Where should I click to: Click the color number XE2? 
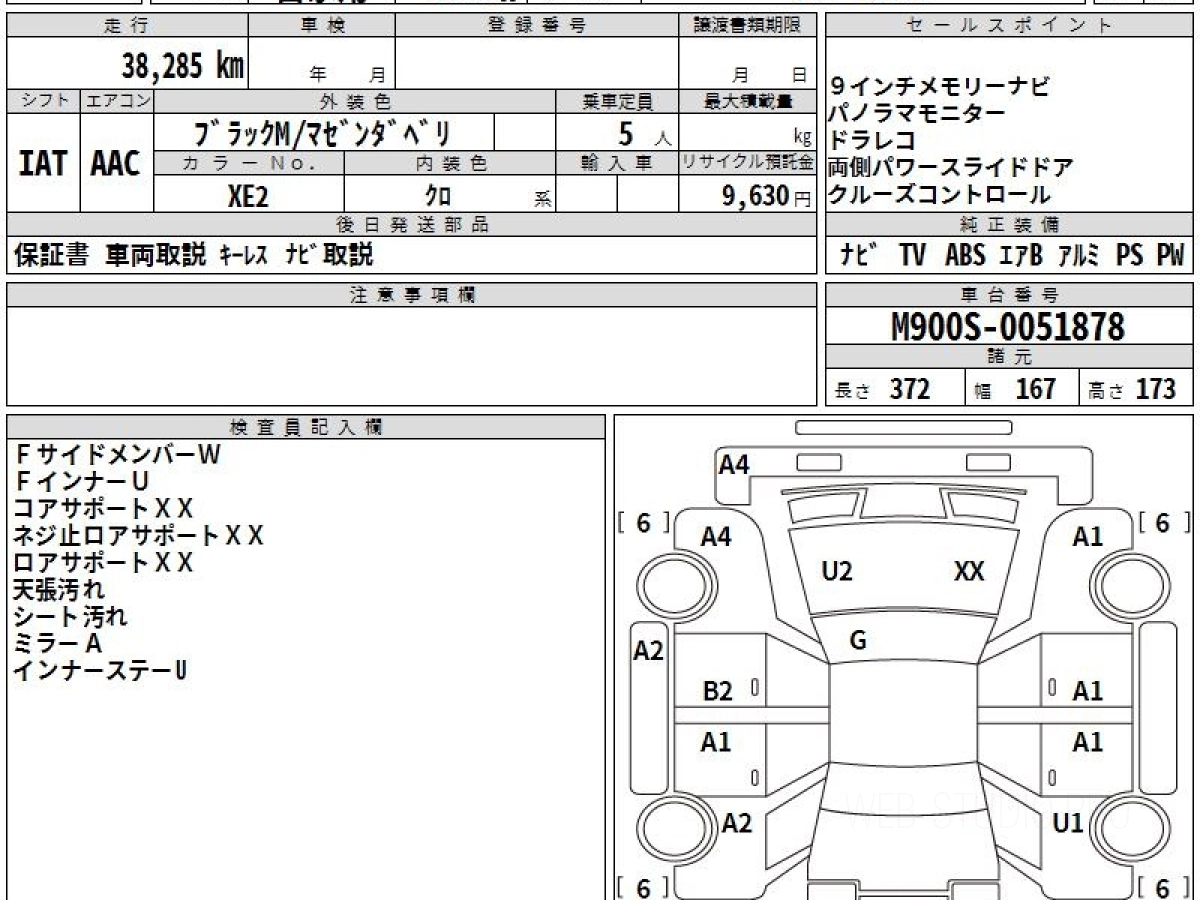coord(248,196)
